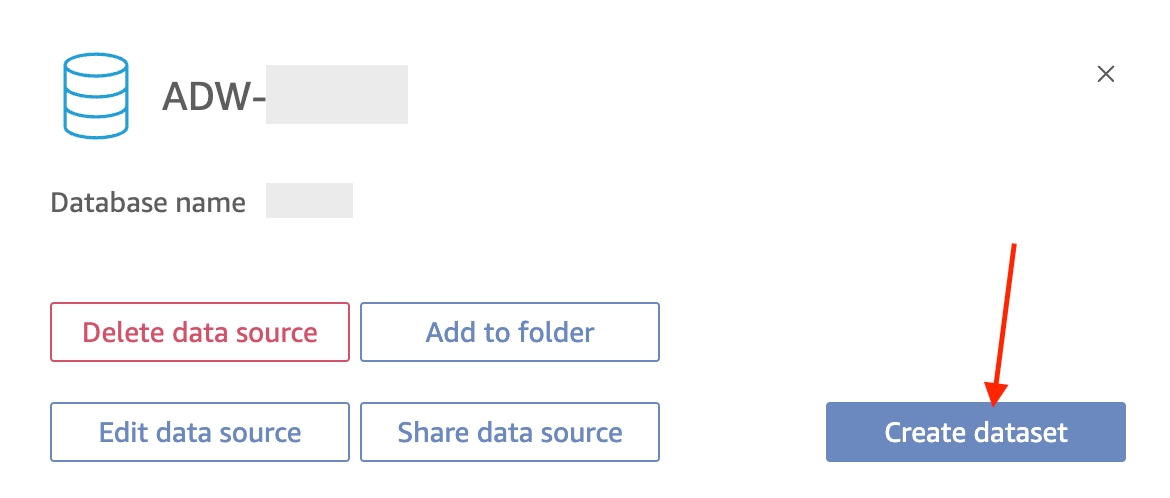Screen dimensions: 1170x498
Task: Click the stacked-disk data source icon
Action: (x=96, y=96)
